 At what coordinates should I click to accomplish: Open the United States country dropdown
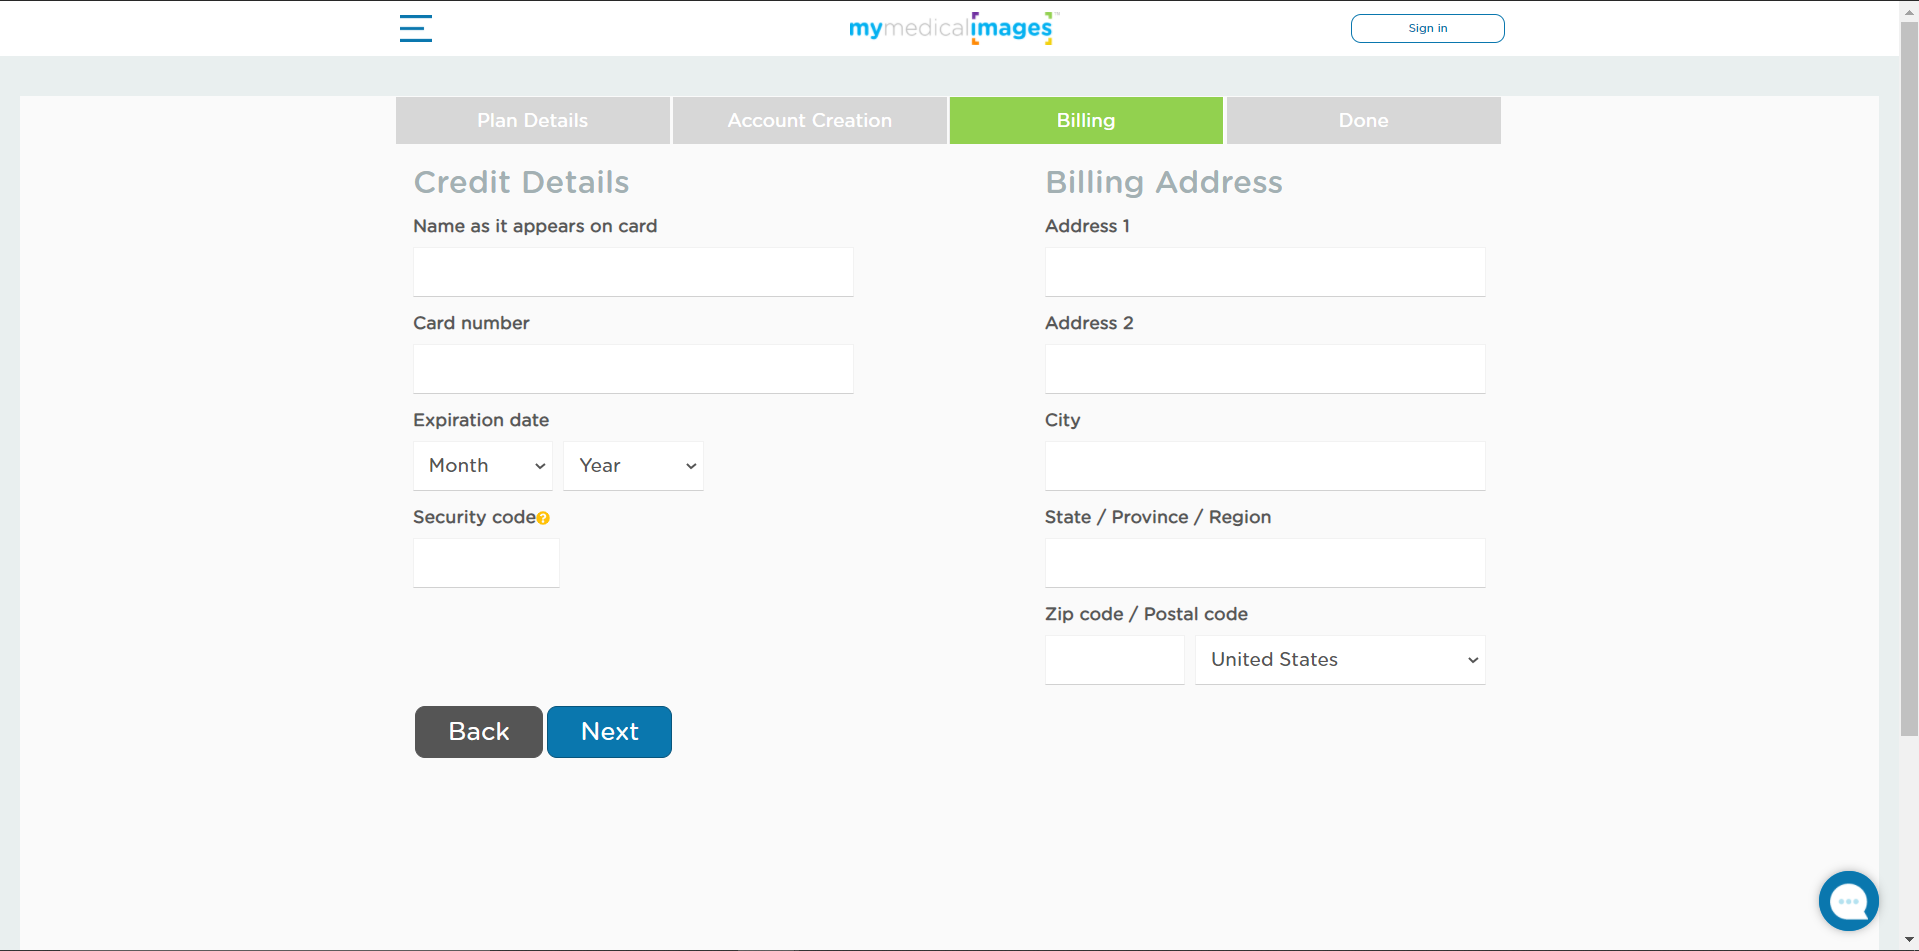1340,660
